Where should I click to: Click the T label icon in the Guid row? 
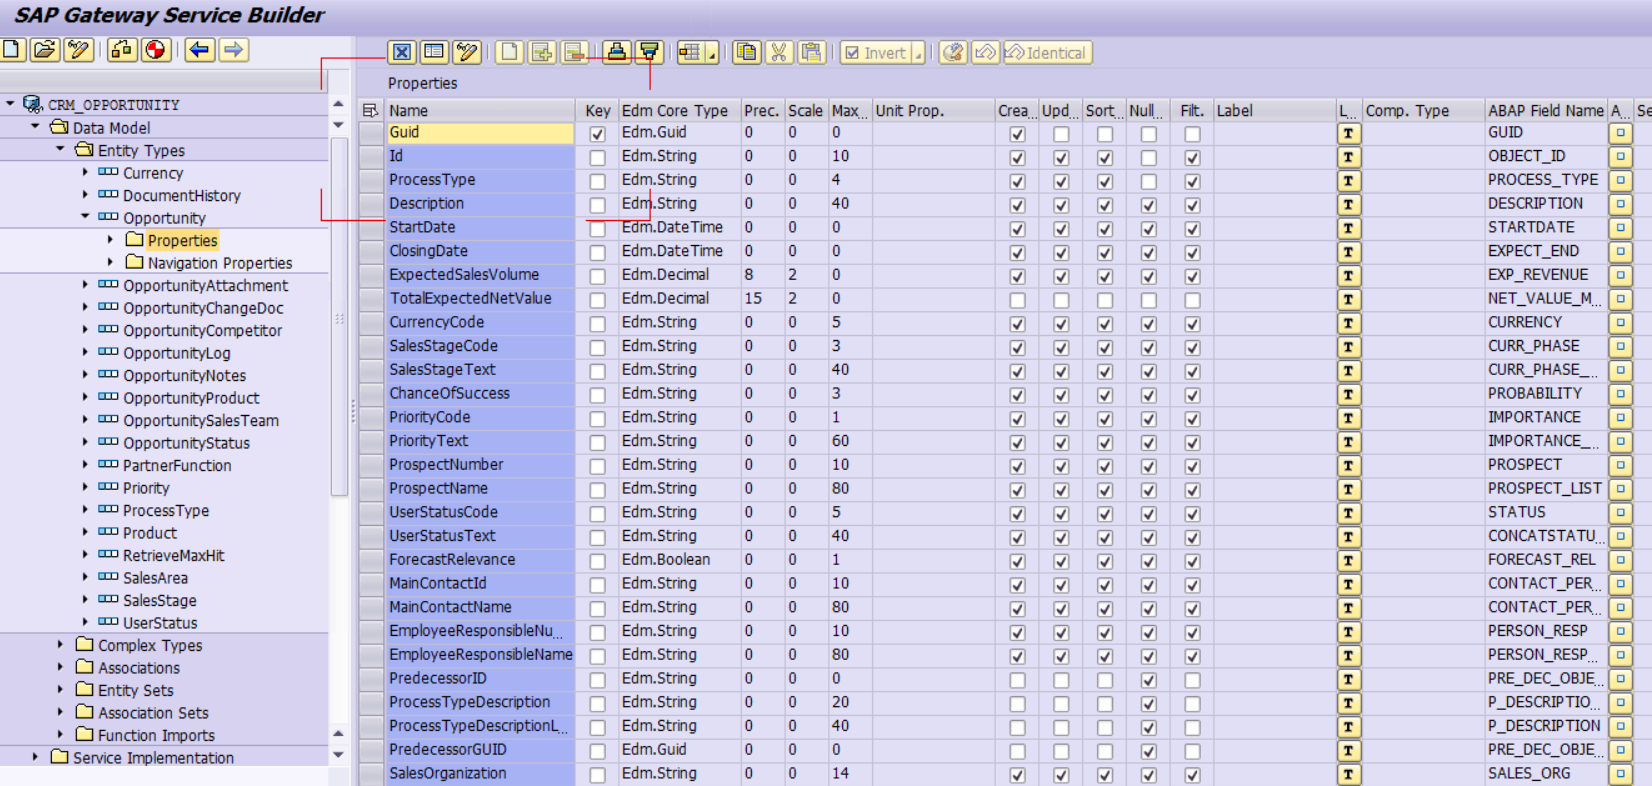1348,133
